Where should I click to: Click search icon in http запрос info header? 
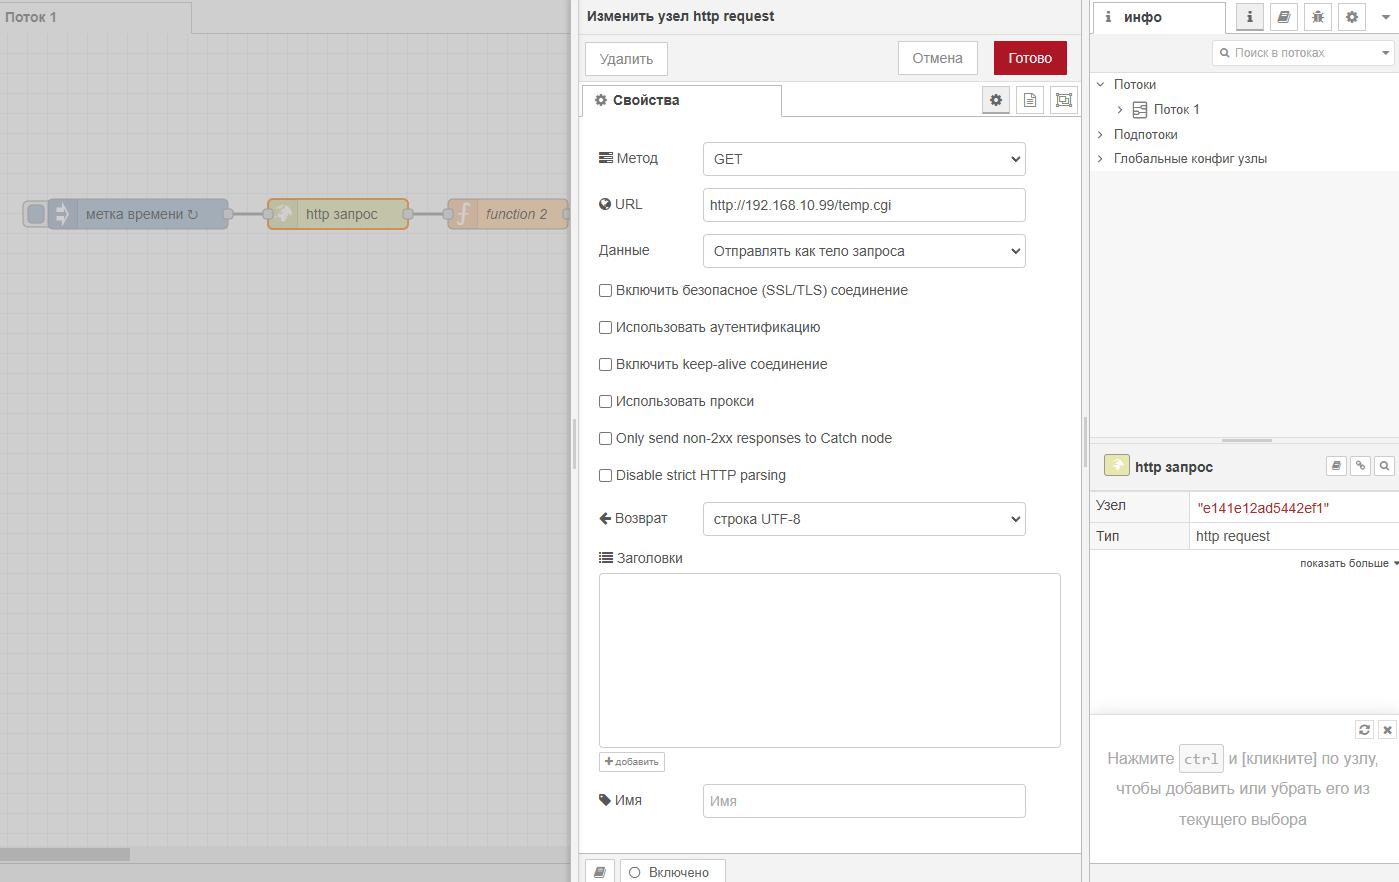1384,466
